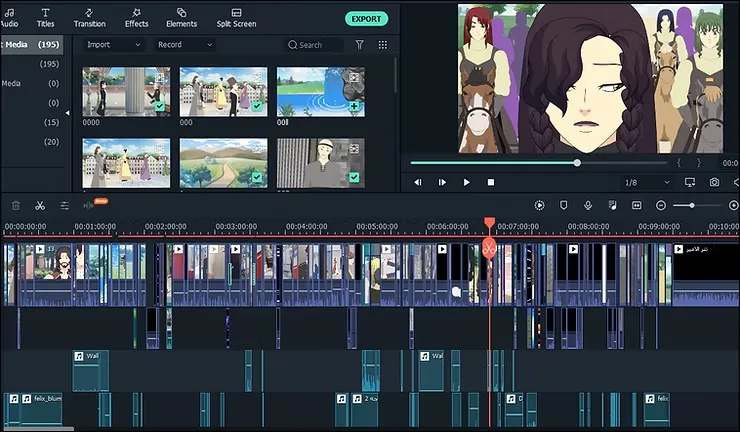This screenshot has height=432, width=740.
Task: Set mark-out point bracket
Action: tap(699, 163)
